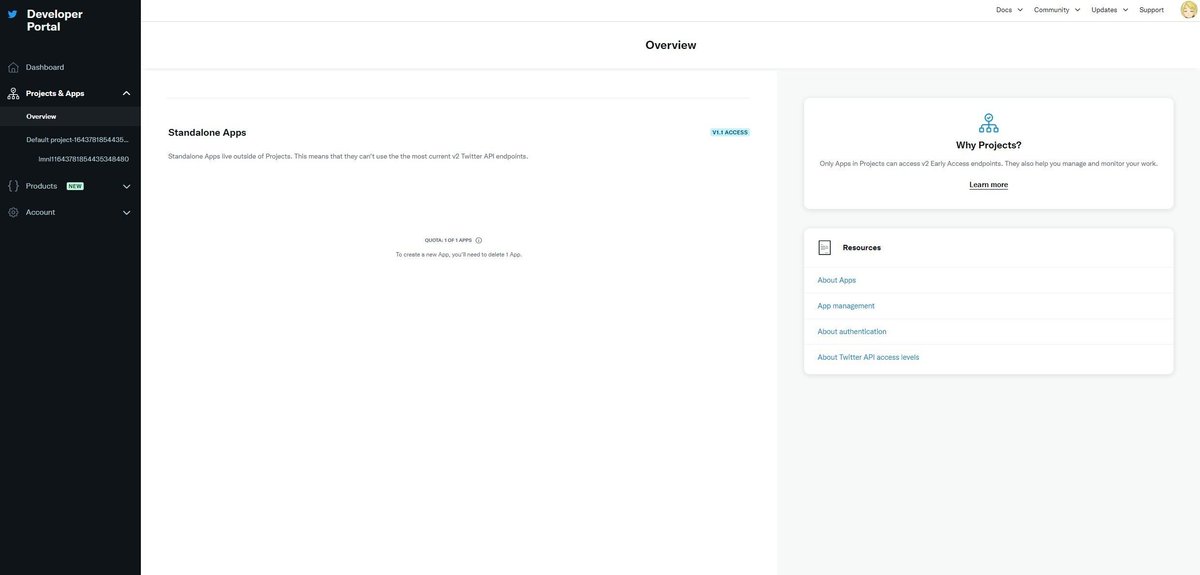Click the 'To create a new App' note
This screenshot has width=1200, height=575.
tap(459, 254)
